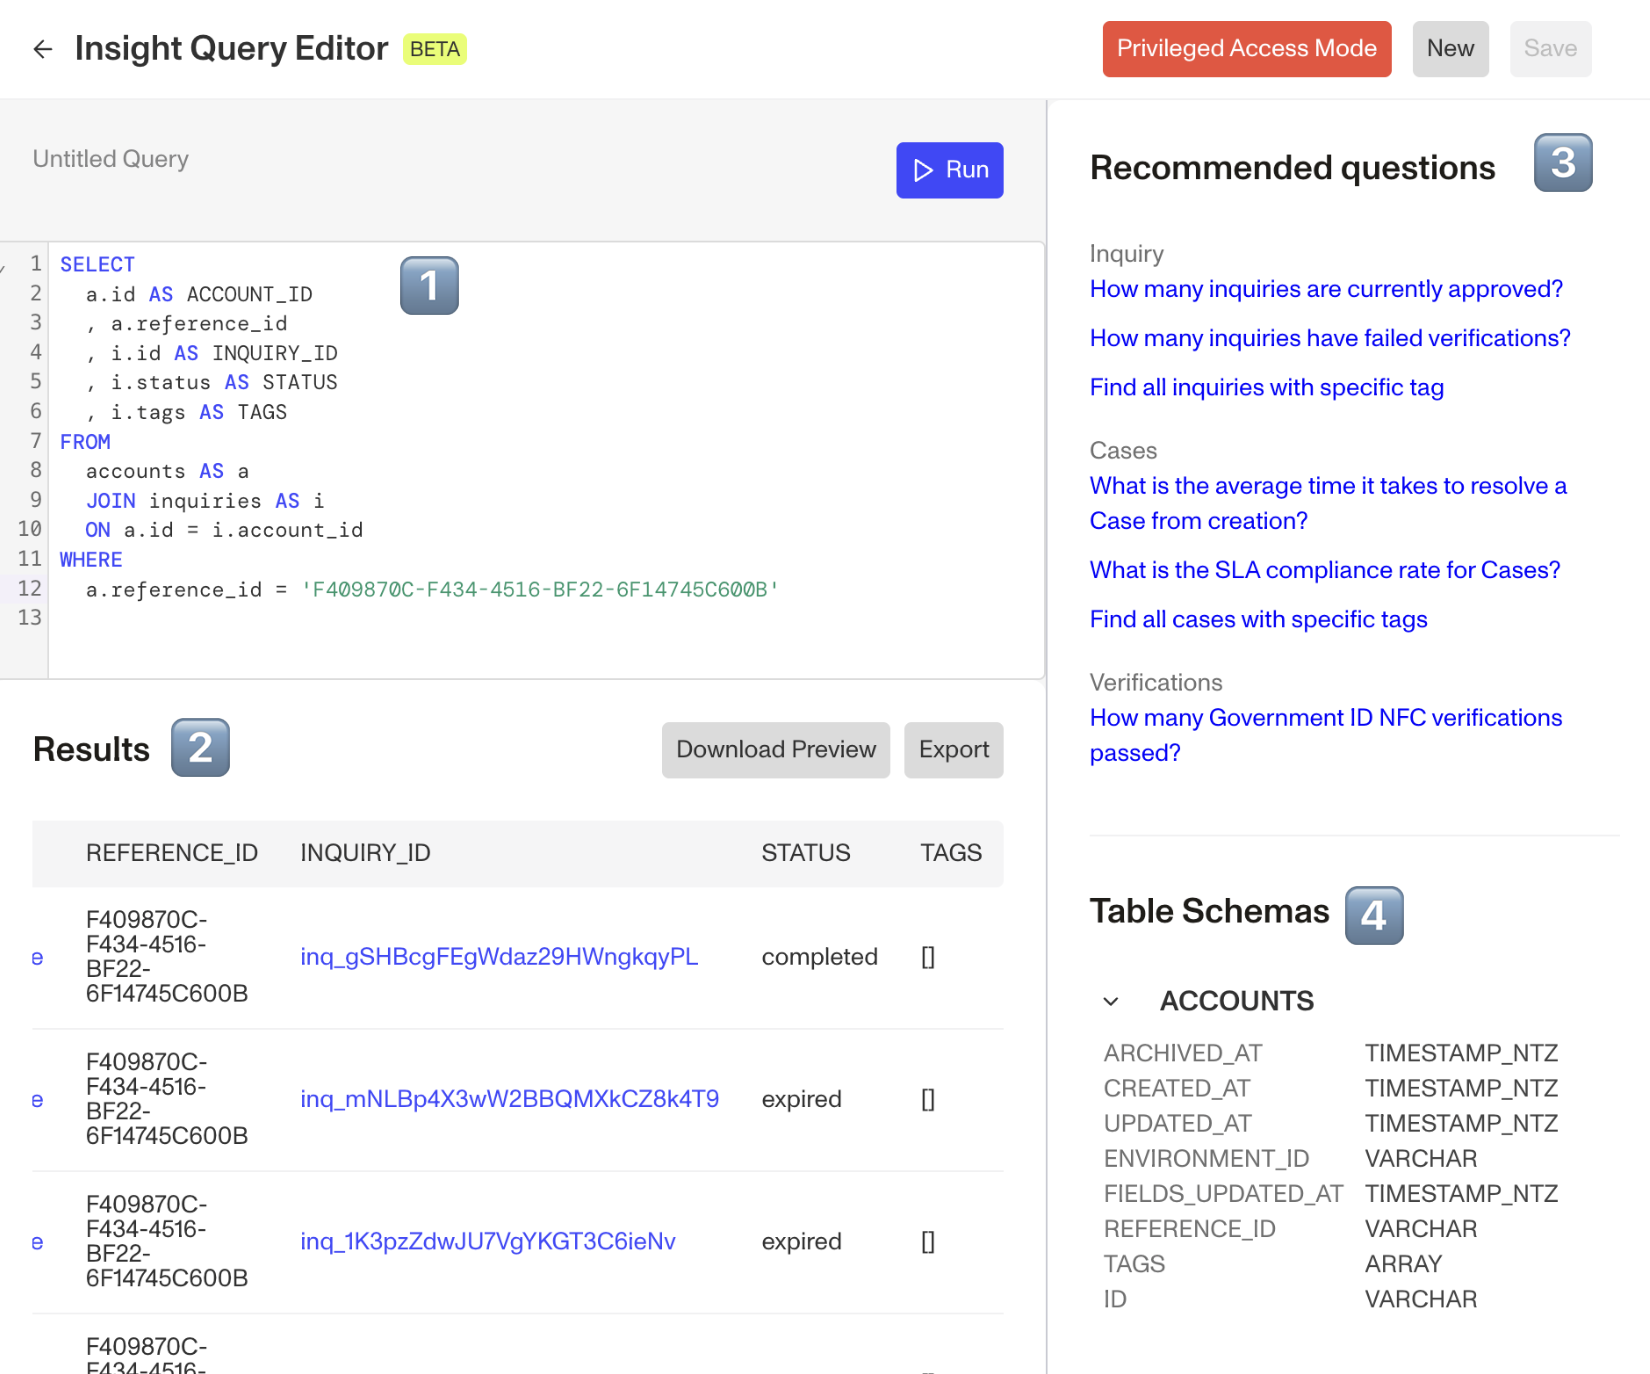The height and width of the screenshot is (1374, 1650).
Task: Click 'JOIN inquiries AS i' code line
Action: coord(204,501)
